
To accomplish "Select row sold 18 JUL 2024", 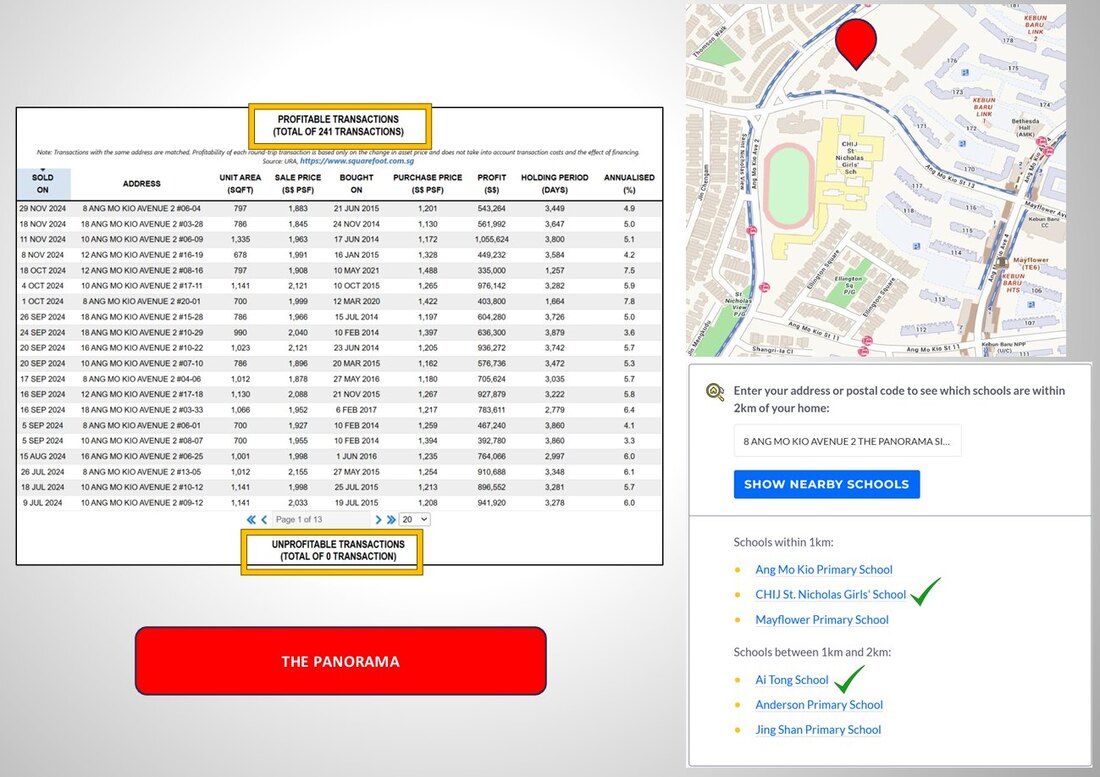I will pos(340,487).
